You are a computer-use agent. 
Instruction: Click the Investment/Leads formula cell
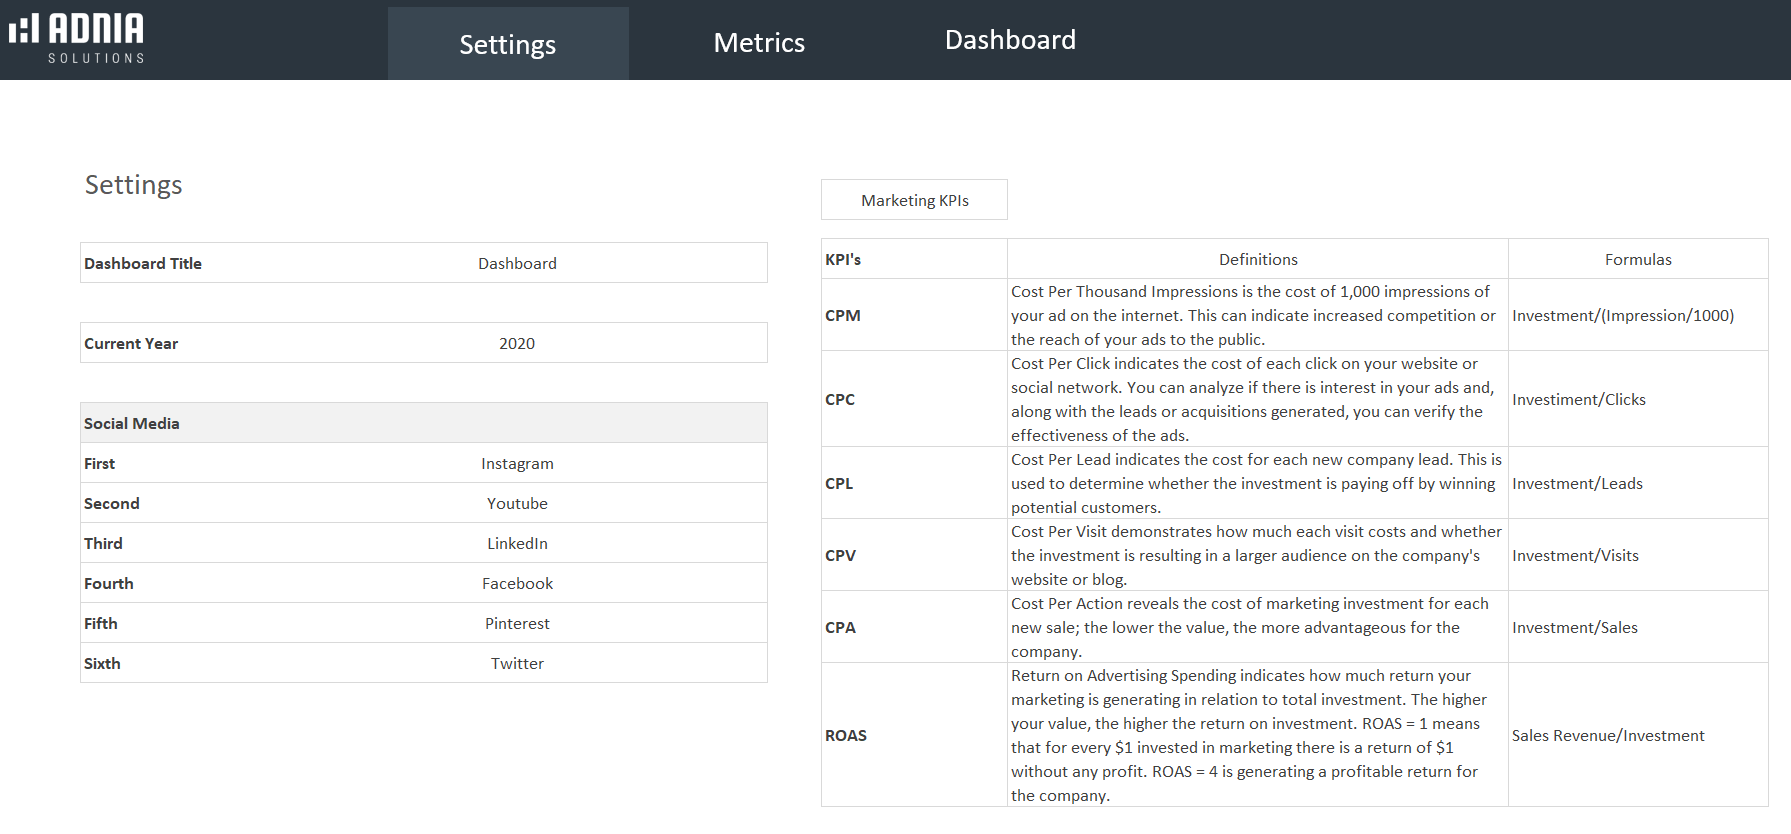1577,483
